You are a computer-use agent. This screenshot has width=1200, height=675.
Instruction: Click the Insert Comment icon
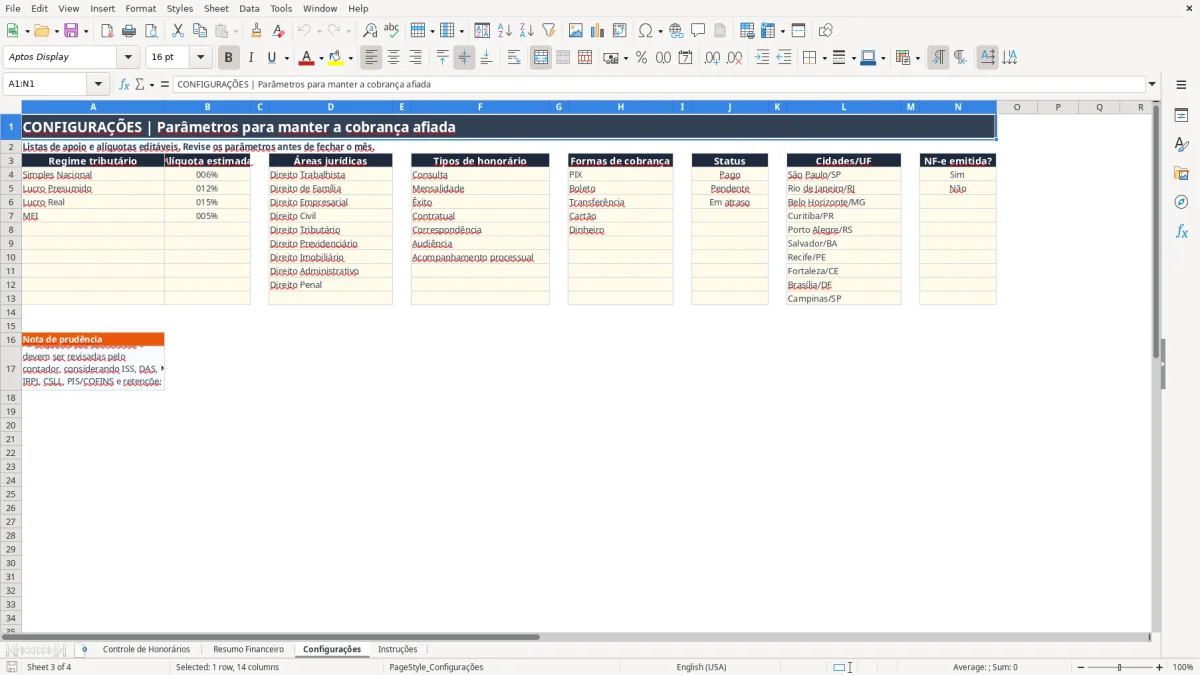point(698,31)
